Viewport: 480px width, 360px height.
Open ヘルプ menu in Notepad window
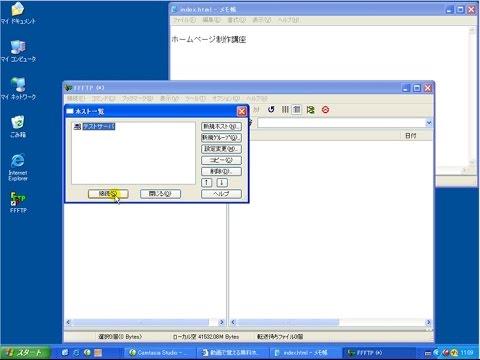point(288,20)
